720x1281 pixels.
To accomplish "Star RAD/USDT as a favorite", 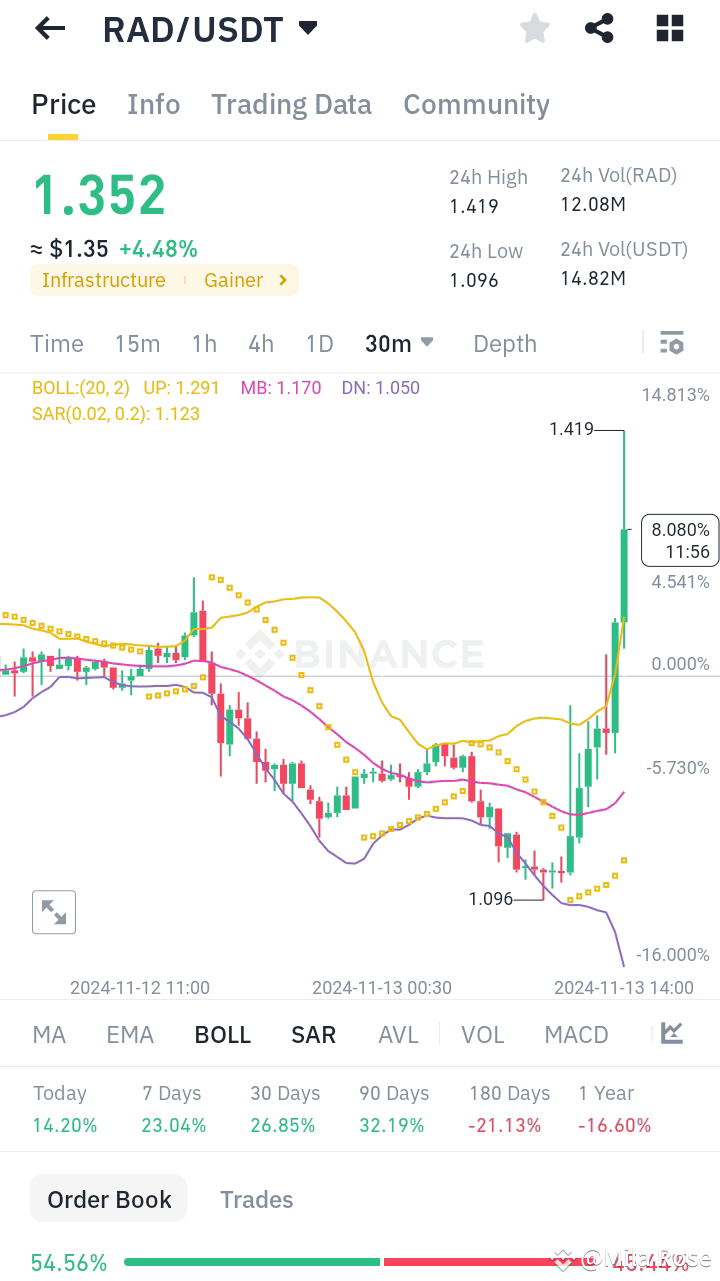I will tap(534, 28).
